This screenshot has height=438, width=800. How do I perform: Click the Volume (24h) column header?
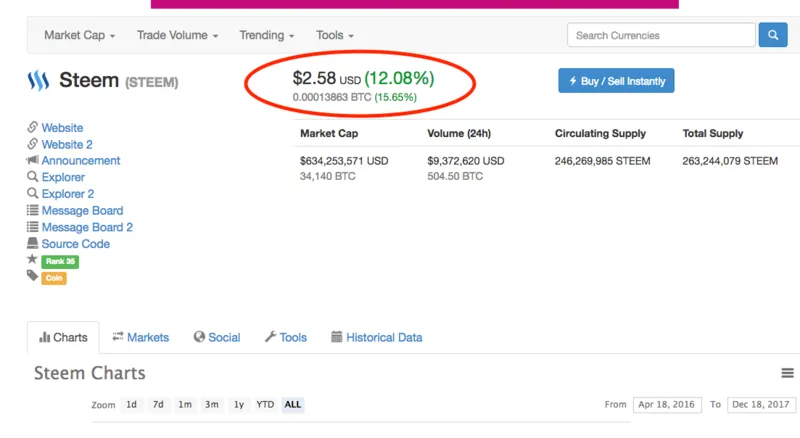point(459,134)
